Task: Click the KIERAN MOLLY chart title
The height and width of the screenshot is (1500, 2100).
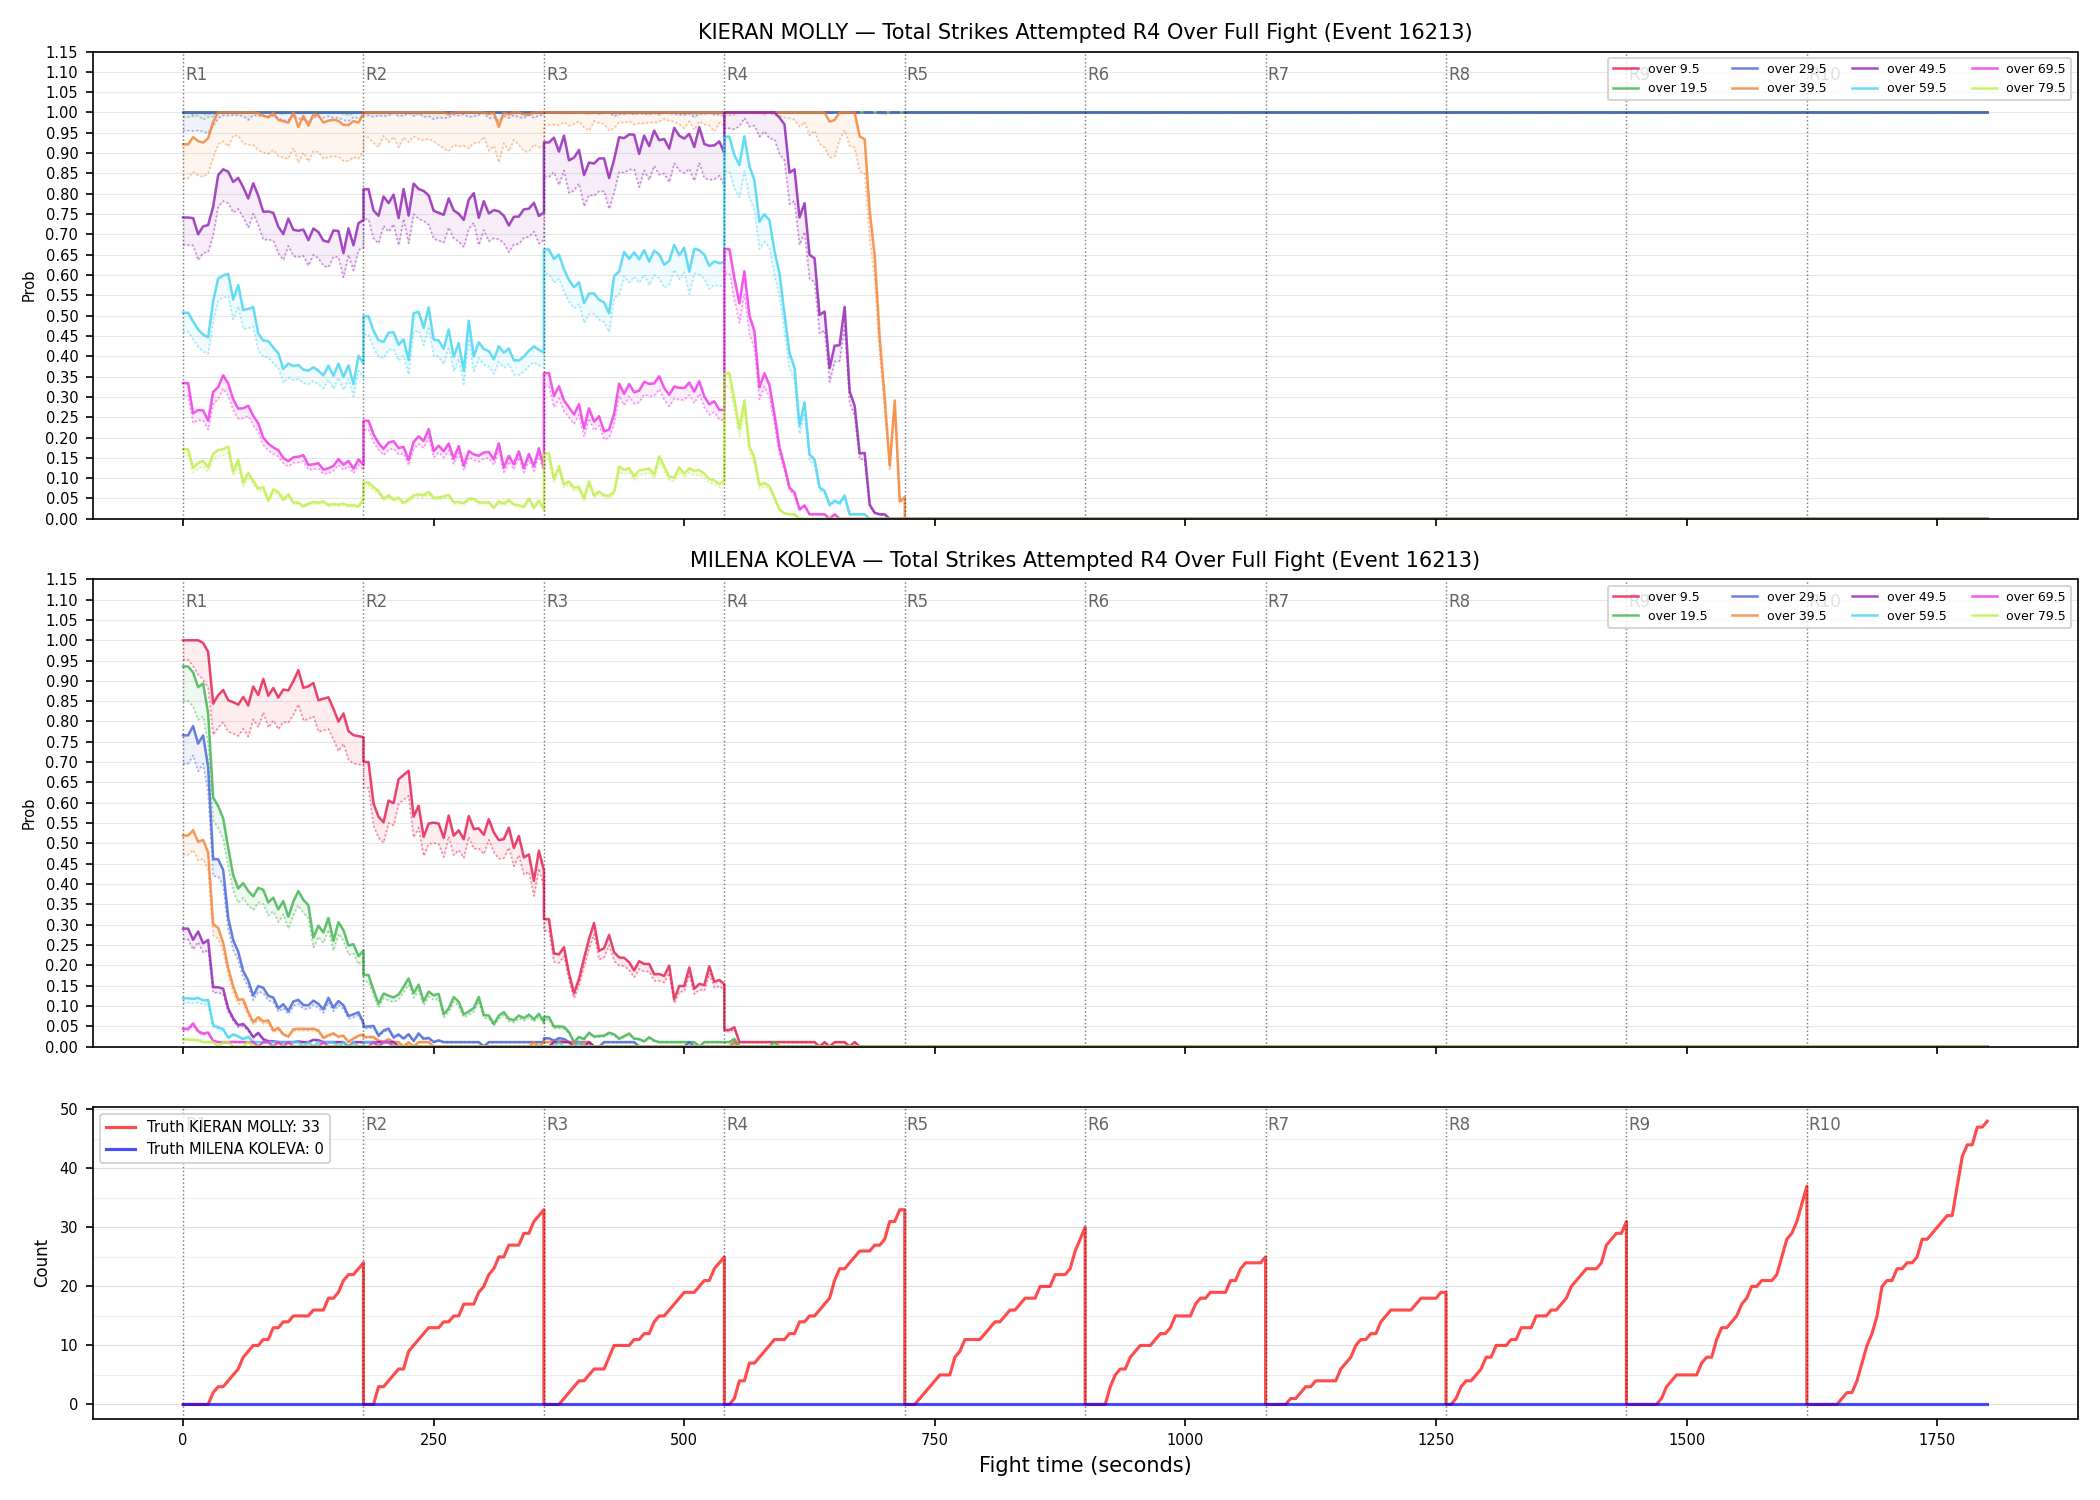Action: click(x=1085, y=32)
